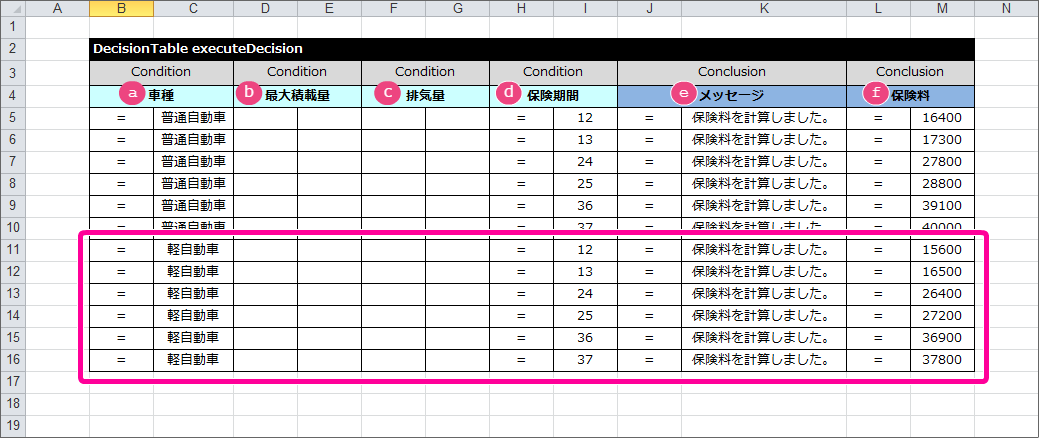Select column K by its header
This screenshot has height=438, width=1039.
point(764,8)
